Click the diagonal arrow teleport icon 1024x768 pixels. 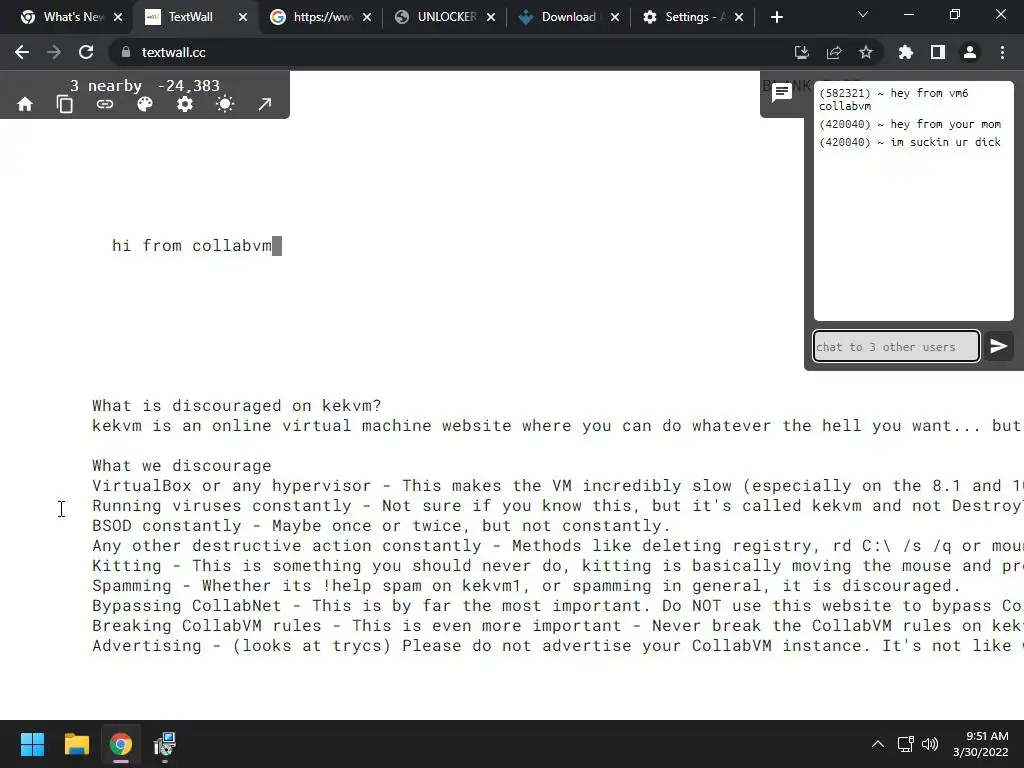point(264,104)
